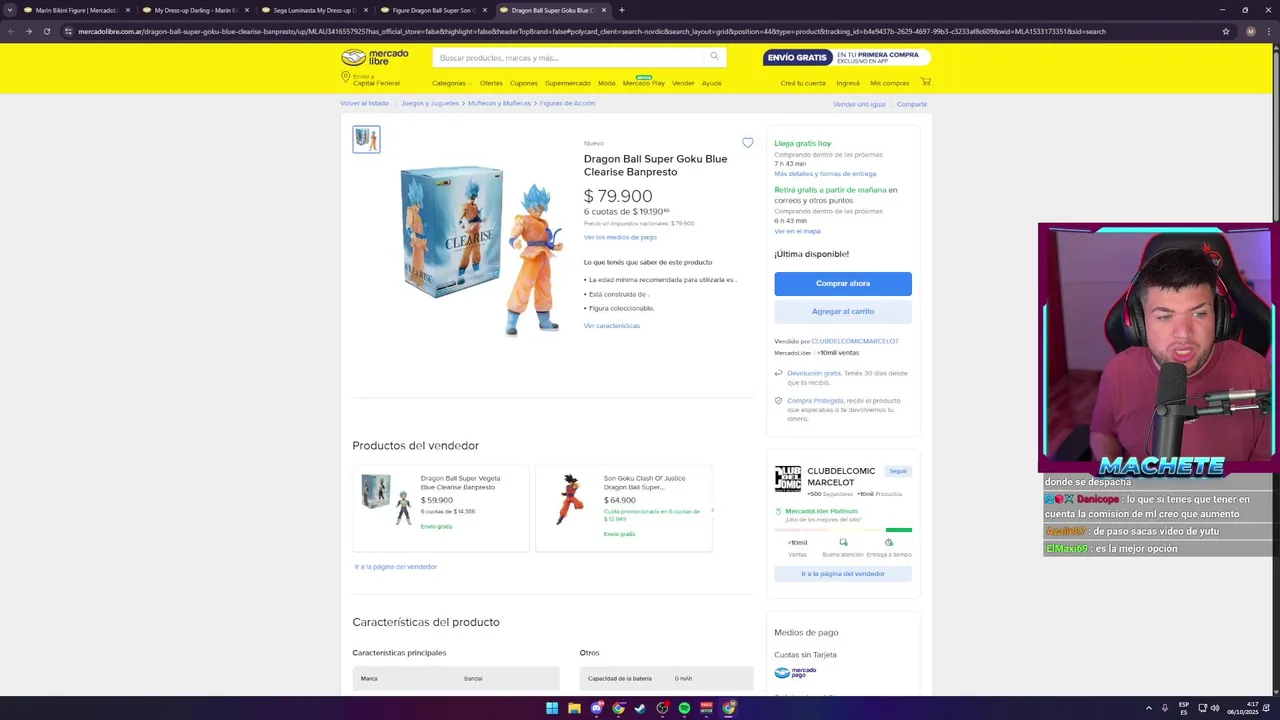1280x720 pixels.
Task: Click the Compra Protegida shield icon
Action: pyautogui.click(x=778, y=401)
